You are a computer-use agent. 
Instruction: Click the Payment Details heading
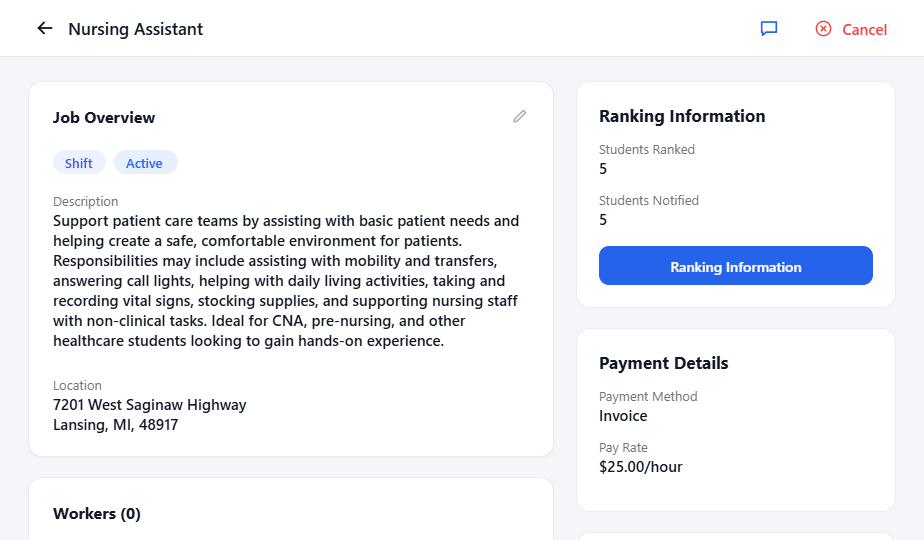(664, 363)
